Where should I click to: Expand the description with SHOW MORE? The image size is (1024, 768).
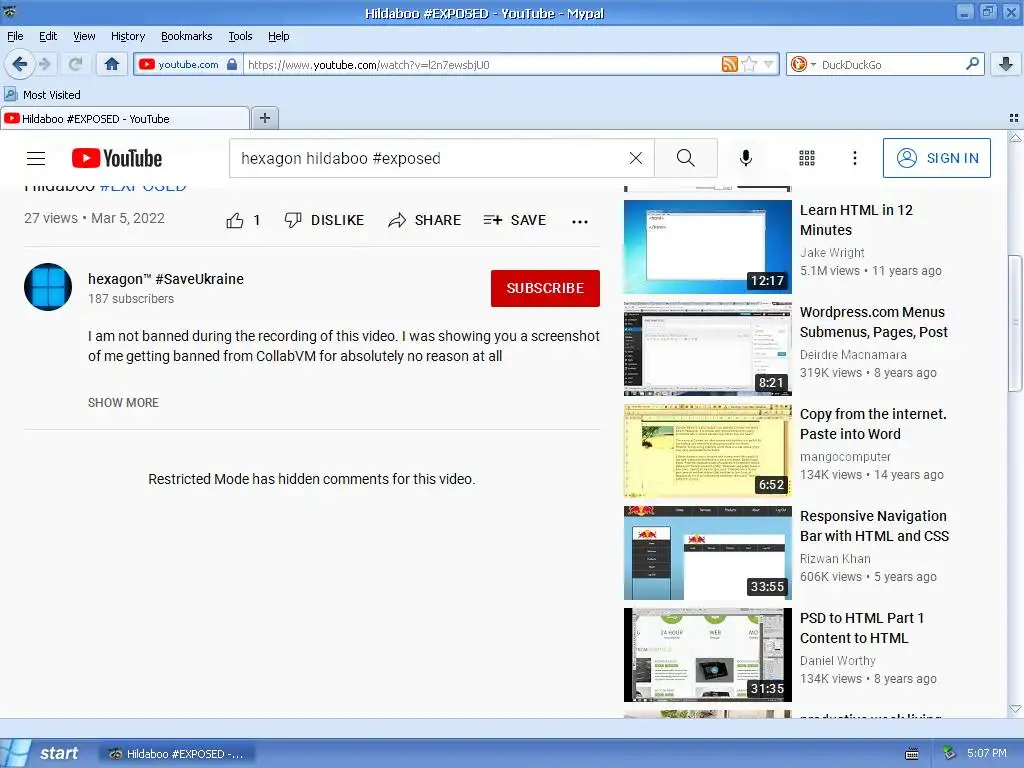[x=123, y=403]
